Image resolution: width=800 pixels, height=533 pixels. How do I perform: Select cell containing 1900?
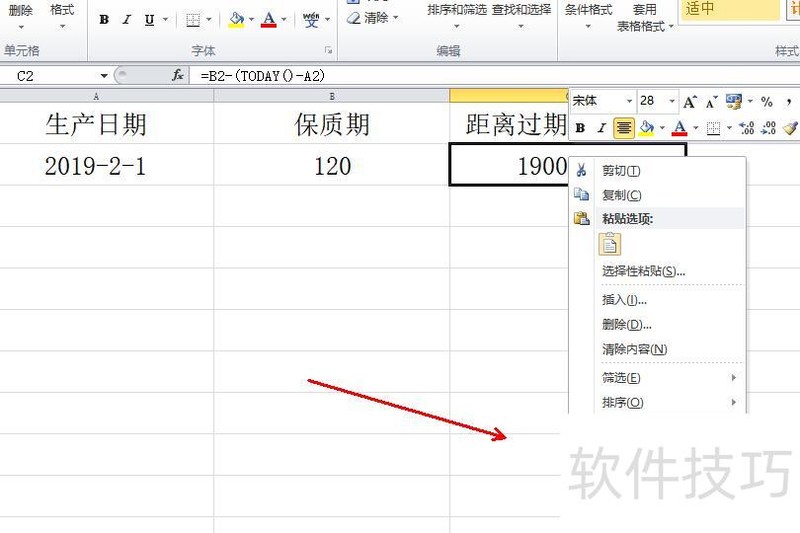tap(509, 165)
